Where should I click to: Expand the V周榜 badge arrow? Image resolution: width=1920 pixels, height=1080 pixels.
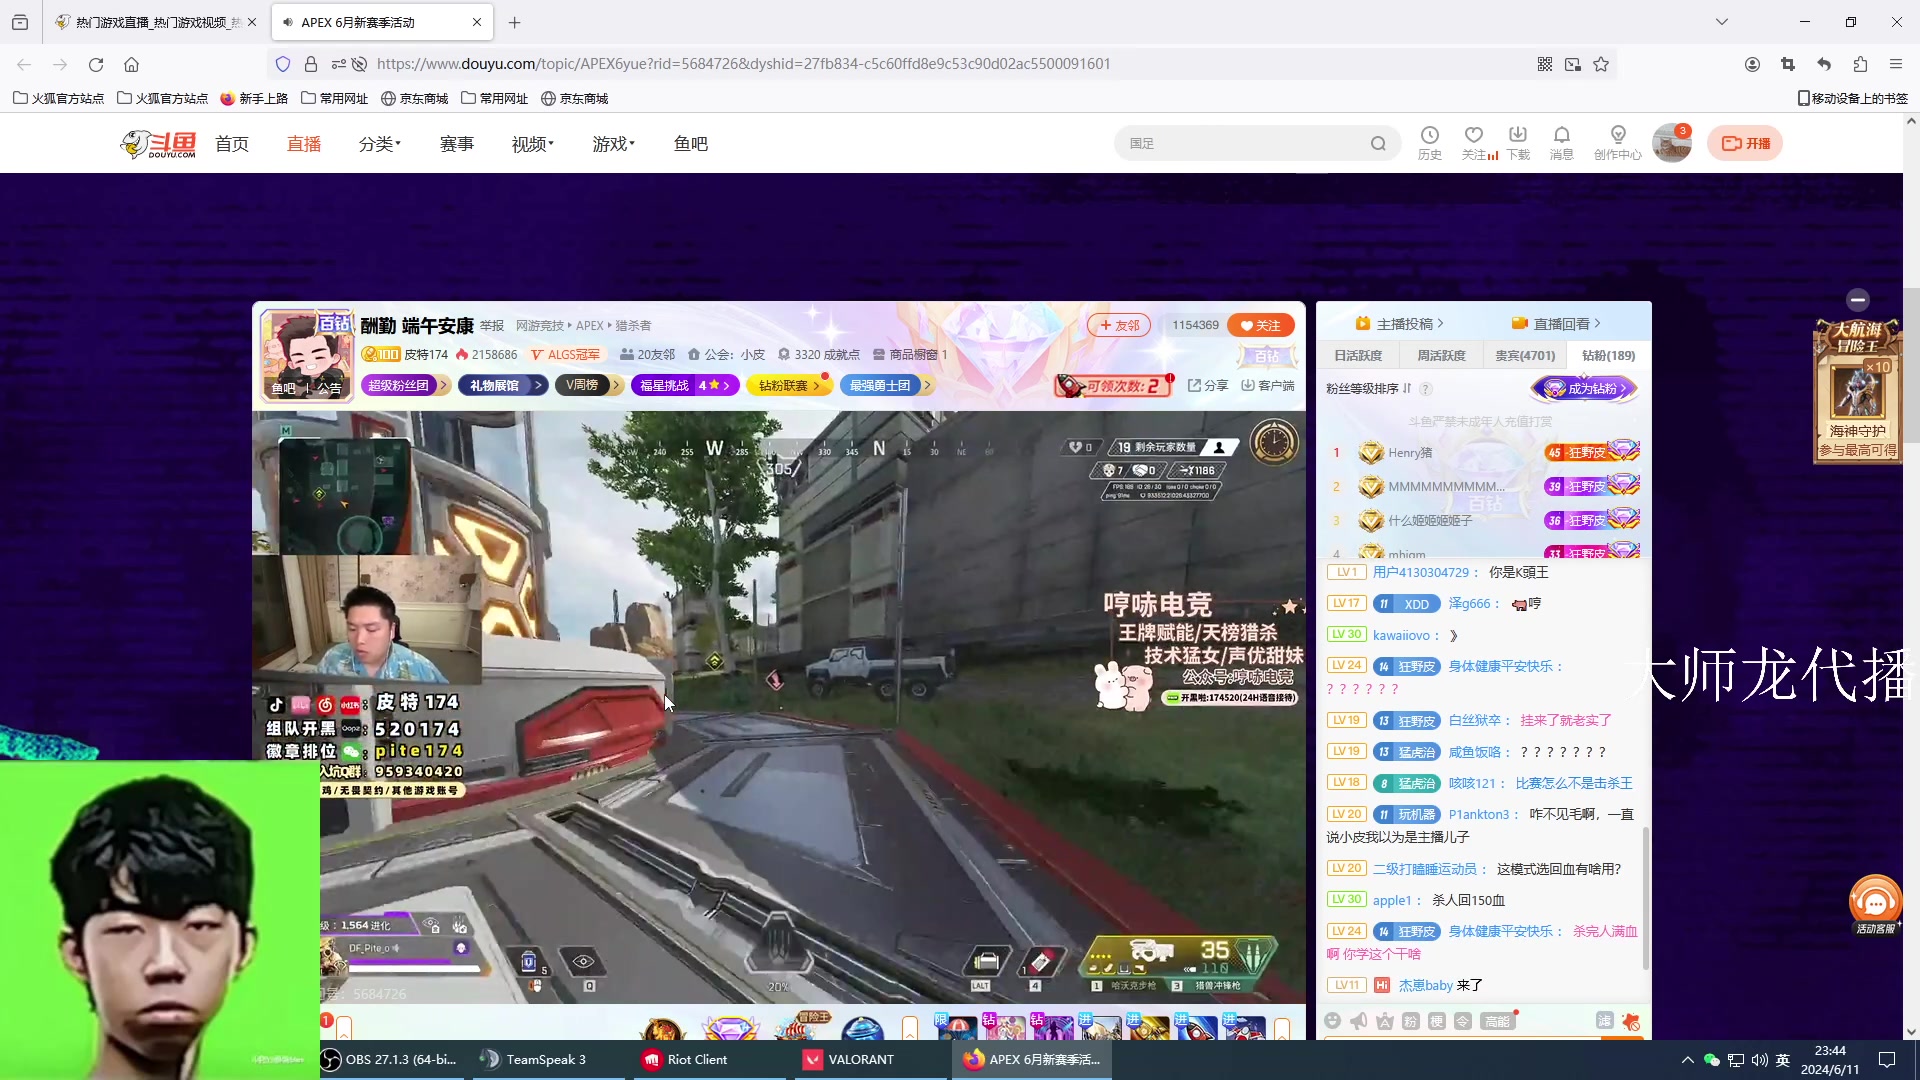tap(616, 385)
